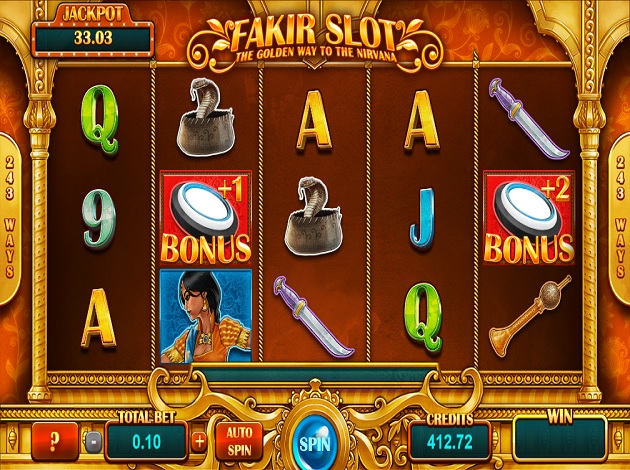Click the total bet value field
The width and height of the screenshot is (630, 470).
click(x=146, y=442)
